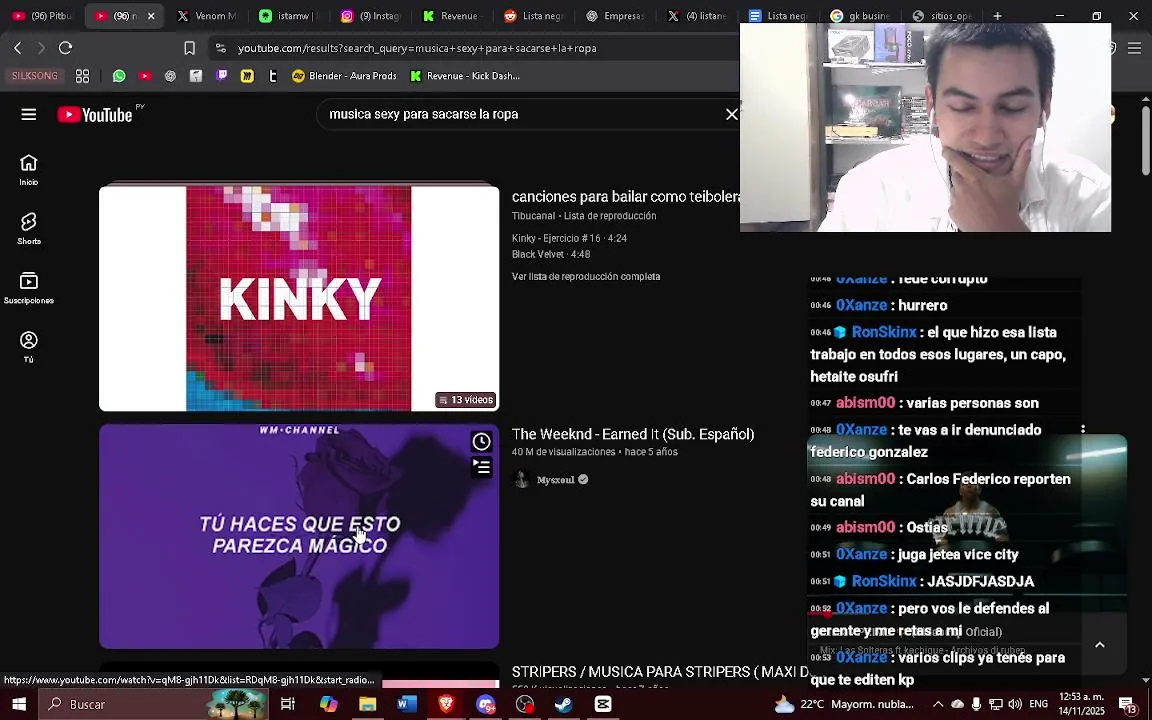Open a new browser tab

pos(997,15)
